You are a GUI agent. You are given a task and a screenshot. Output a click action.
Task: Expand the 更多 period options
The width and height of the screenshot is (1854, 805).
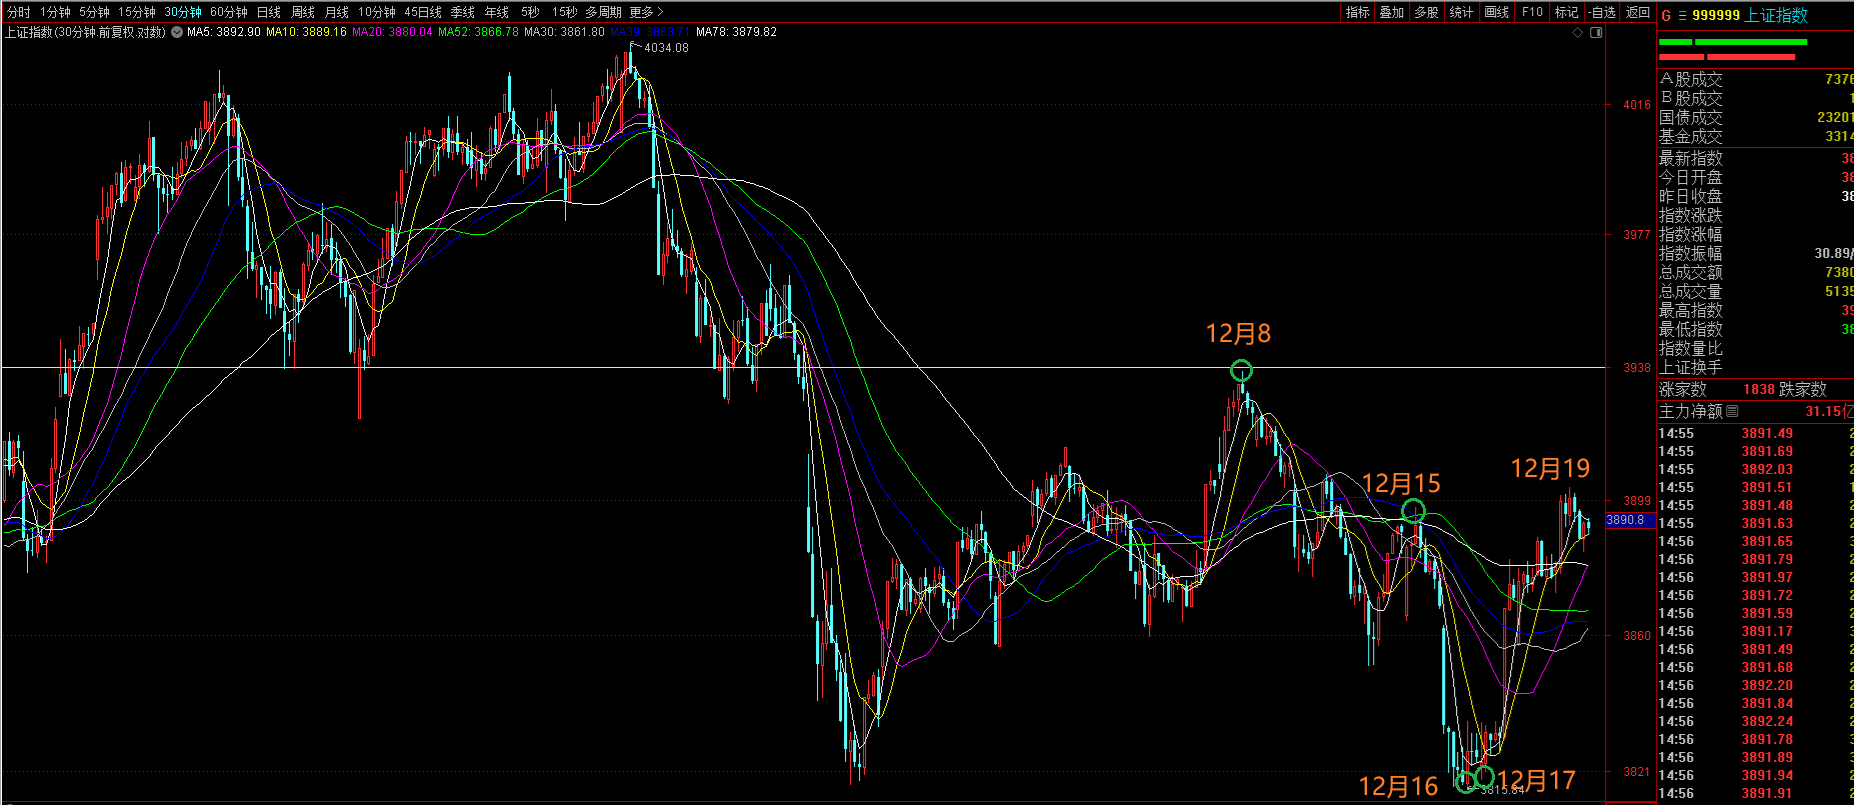pos(647,12)
